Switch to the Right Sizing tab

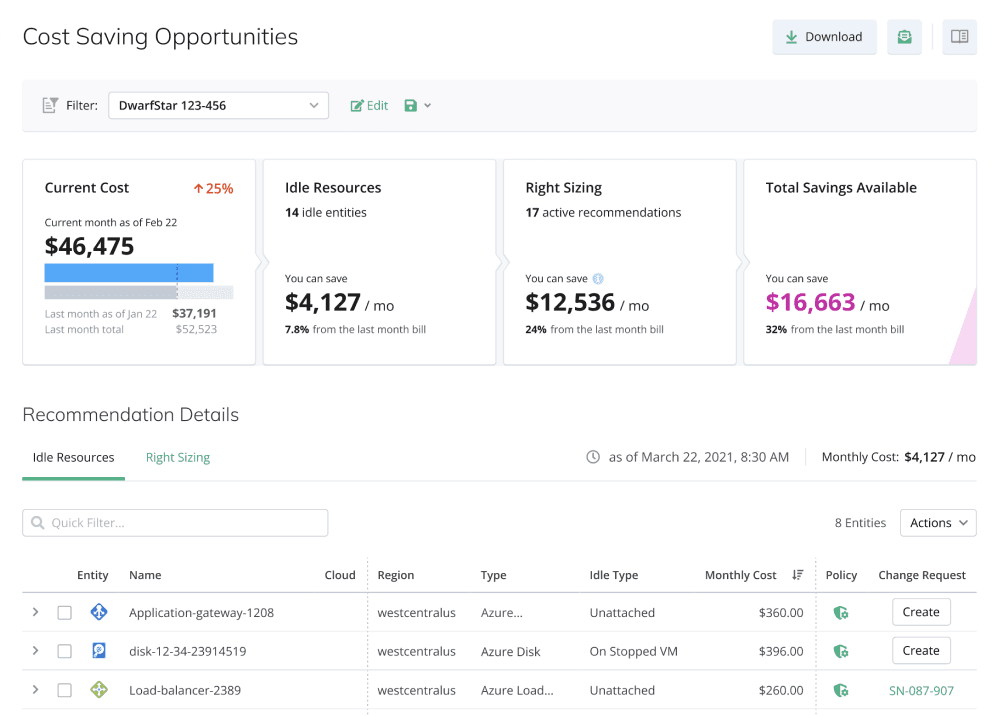tap(178, 457)
